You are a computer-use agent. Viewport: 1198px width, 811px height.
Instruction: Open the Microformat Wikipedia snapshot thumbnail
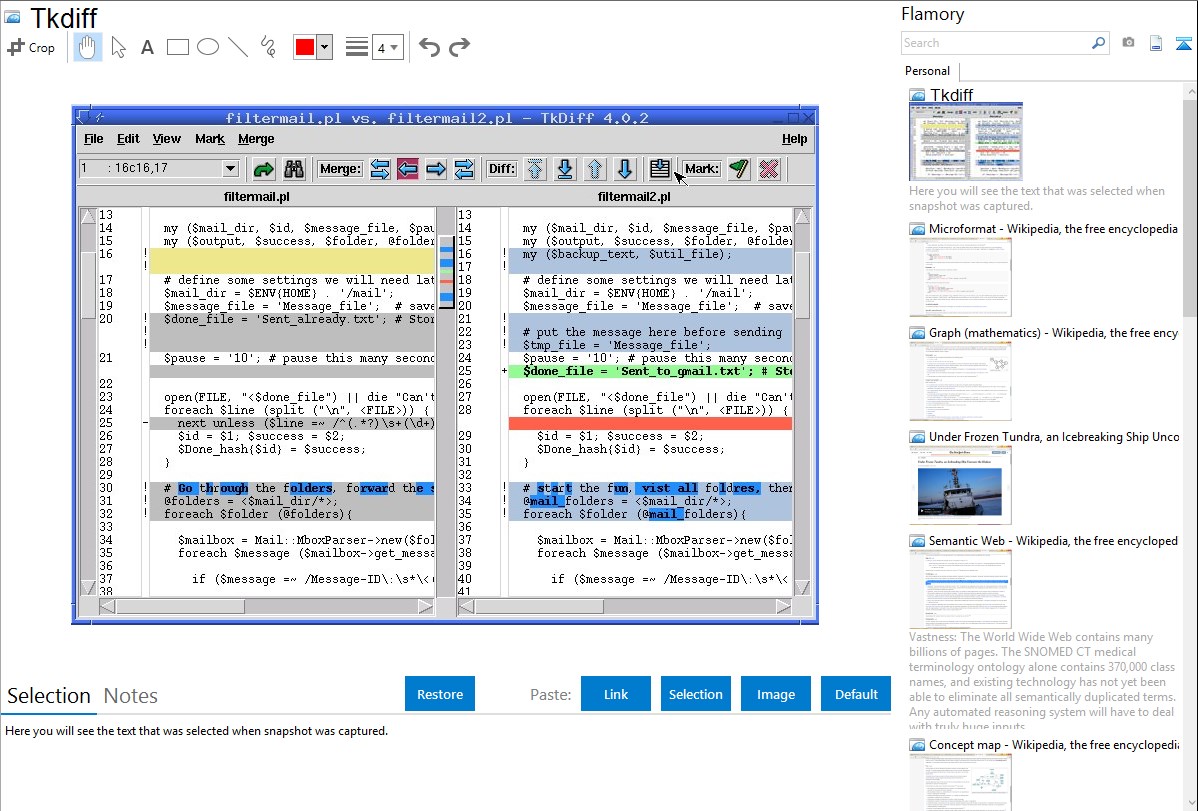coord(960,277)
